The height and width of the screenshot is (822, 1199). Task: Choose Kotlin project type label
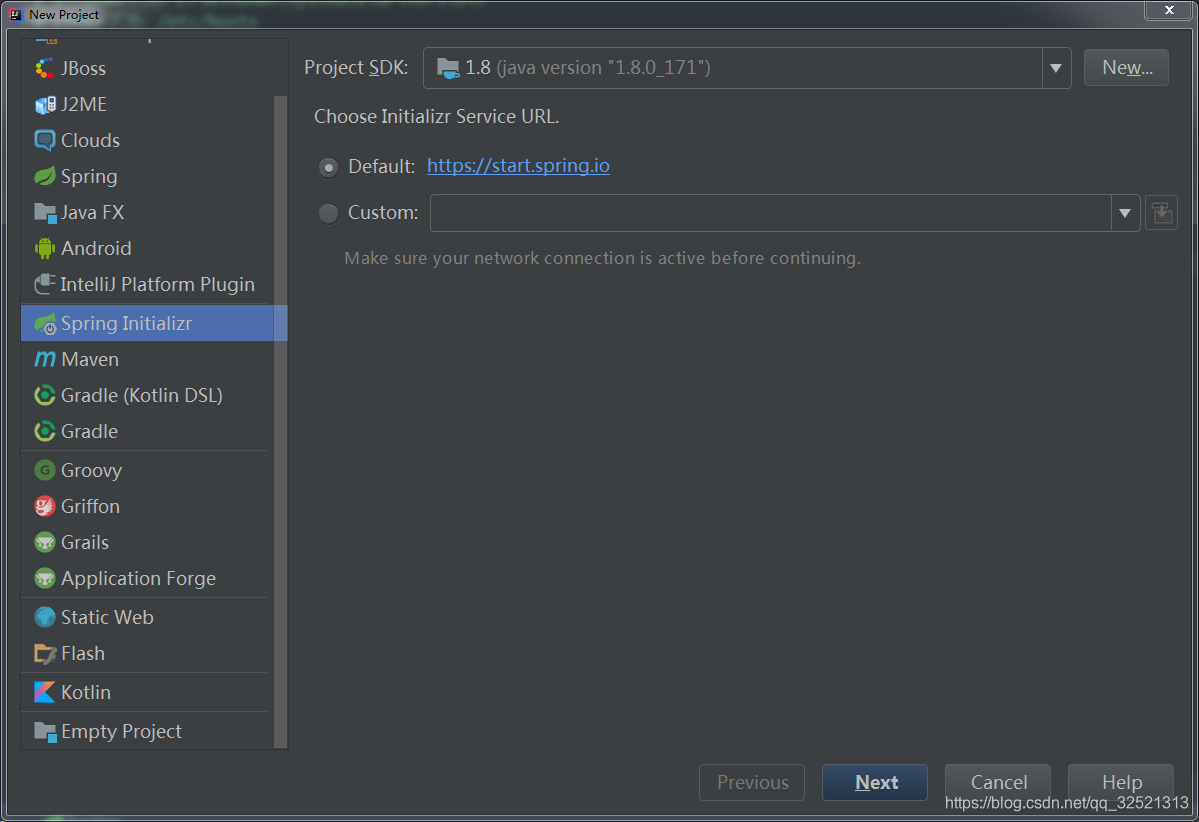click(x=86, y=691)
